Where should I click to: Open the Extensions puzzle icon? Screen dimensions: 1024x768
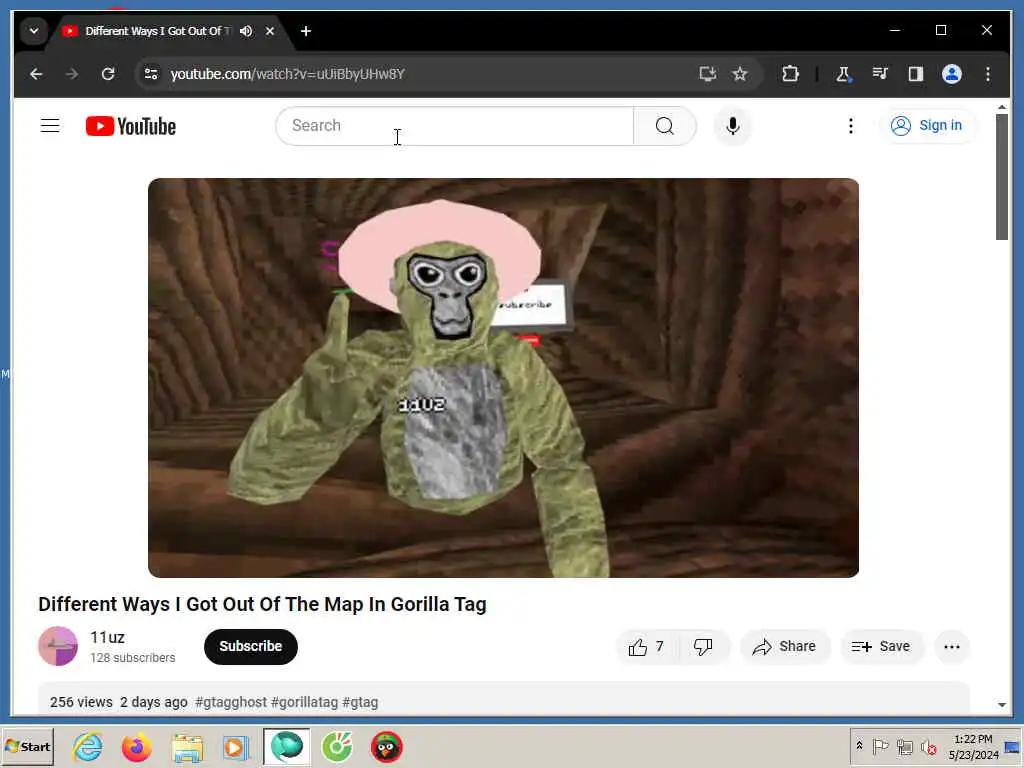[790, 74]
